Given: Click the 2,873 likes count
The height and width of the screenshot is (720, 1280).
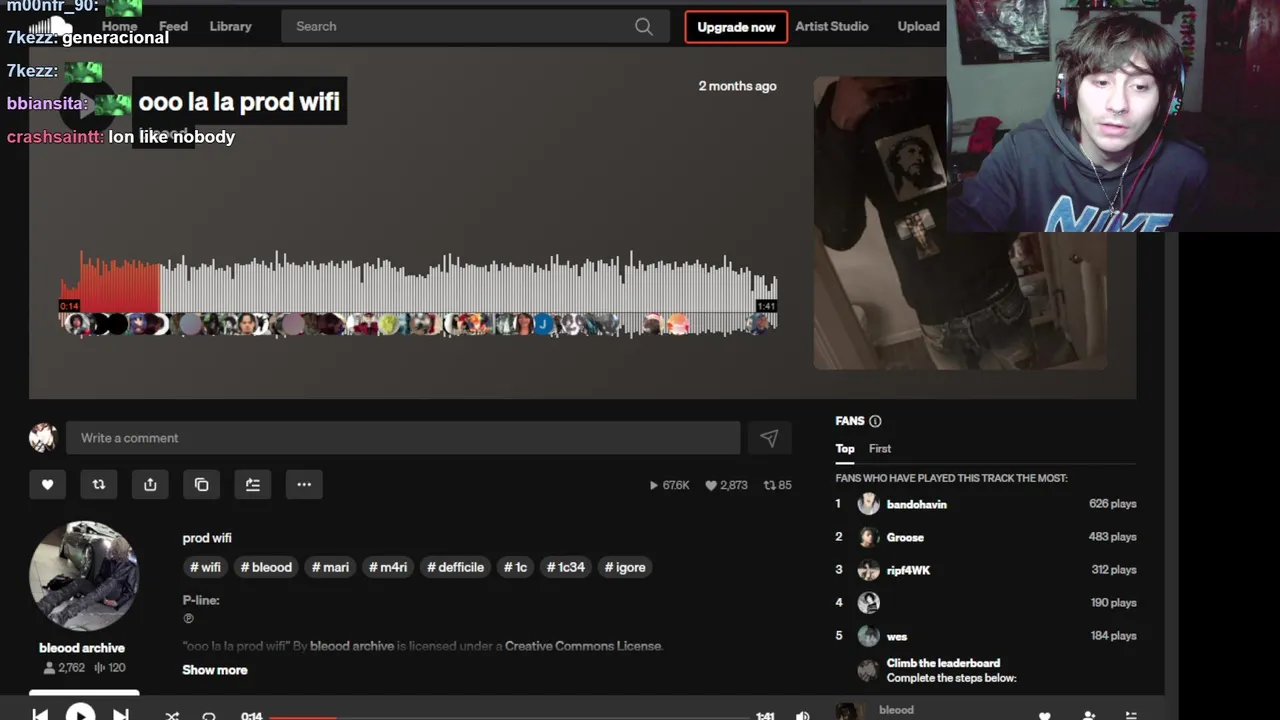Looking at the screenshot, I should 727,485.
